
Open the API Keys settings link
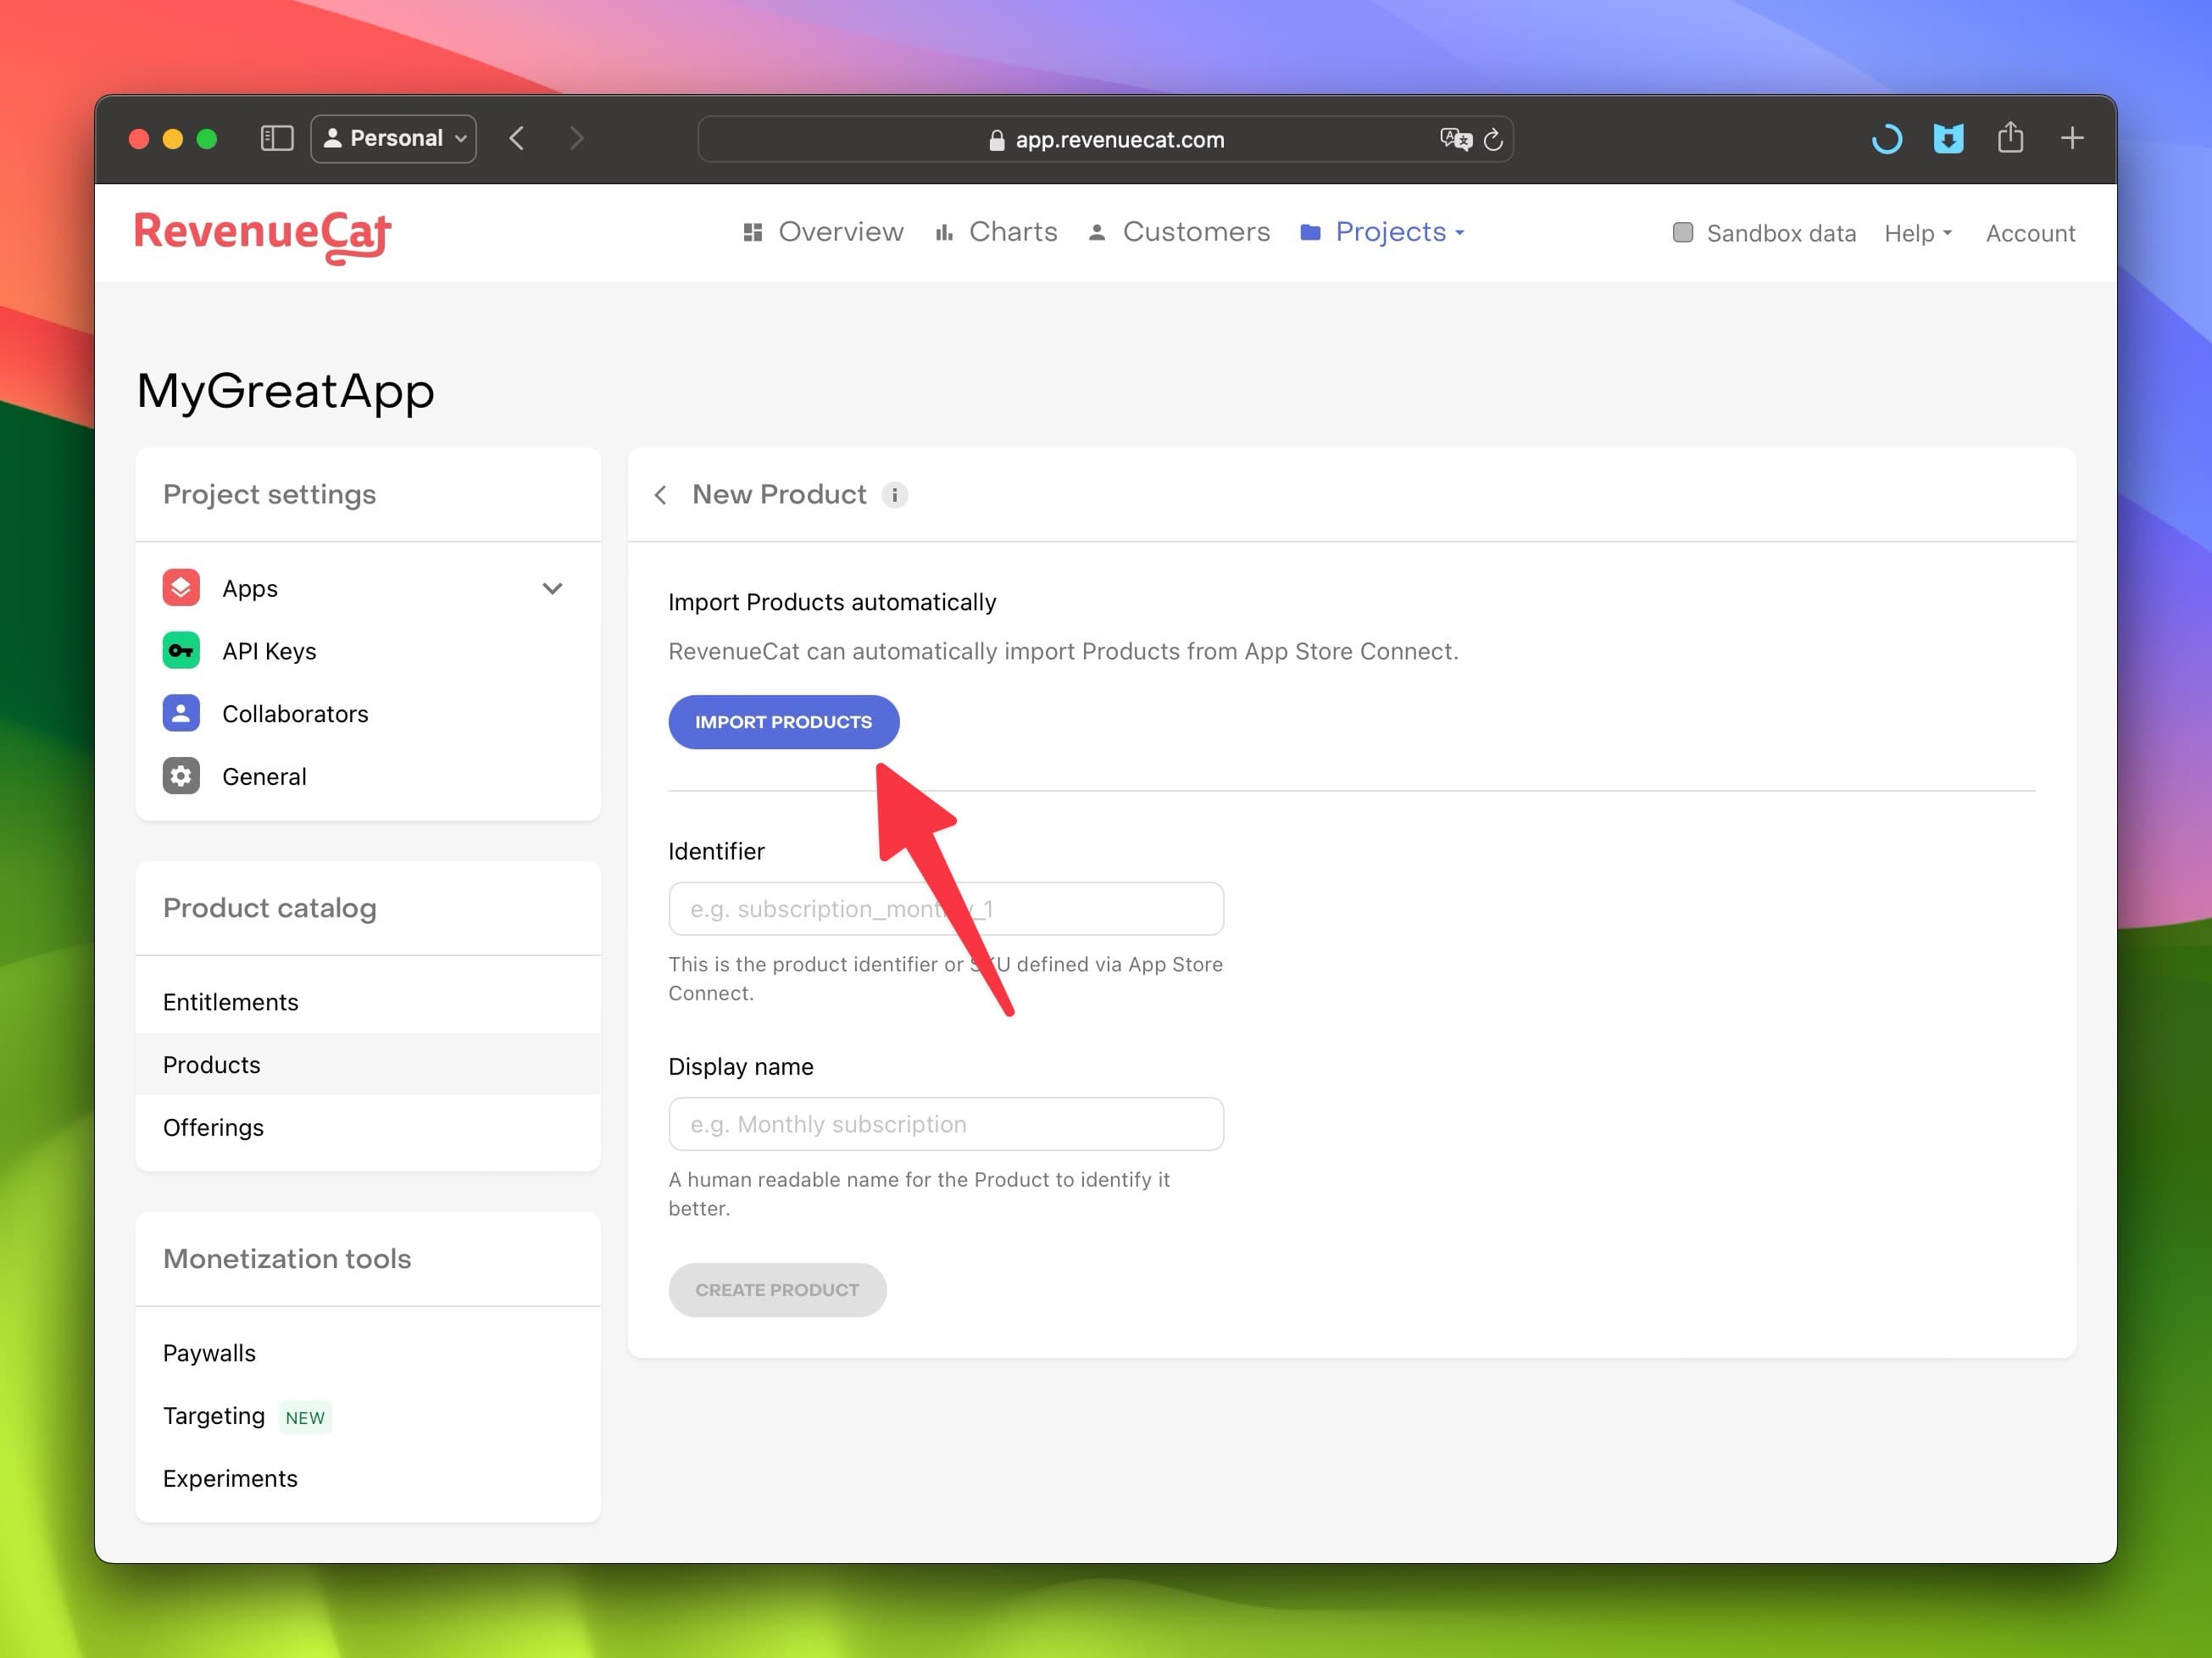click(268, 651)
